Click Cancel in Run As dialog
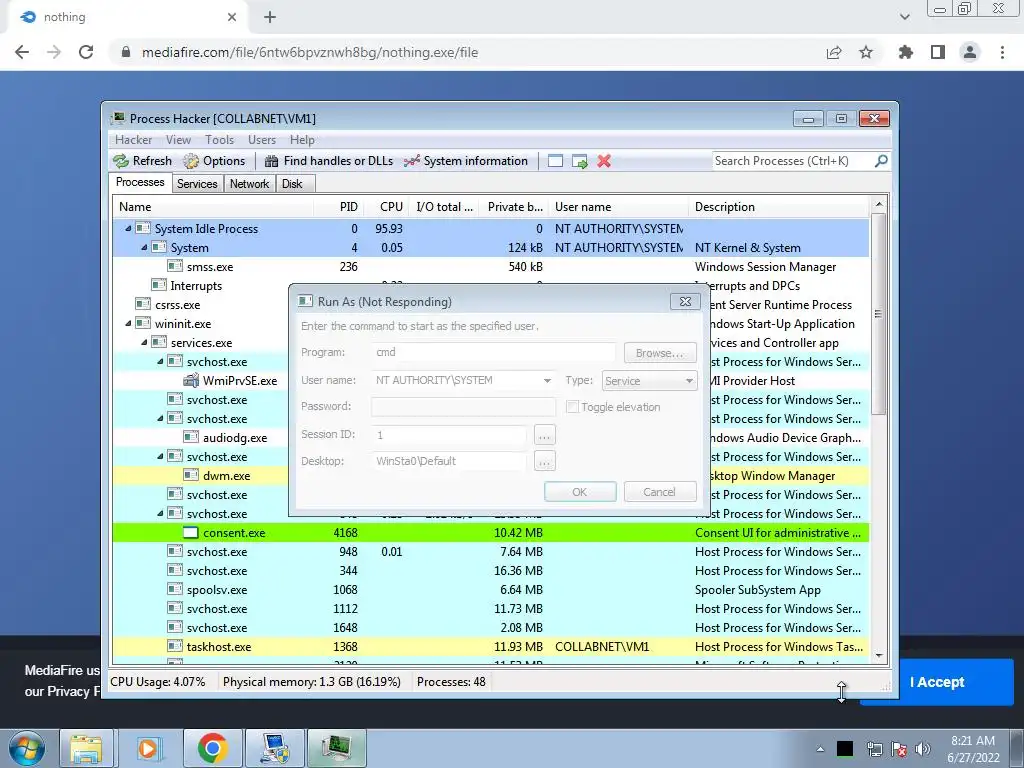The image size is (1024, 768). (x=660, y=492)
